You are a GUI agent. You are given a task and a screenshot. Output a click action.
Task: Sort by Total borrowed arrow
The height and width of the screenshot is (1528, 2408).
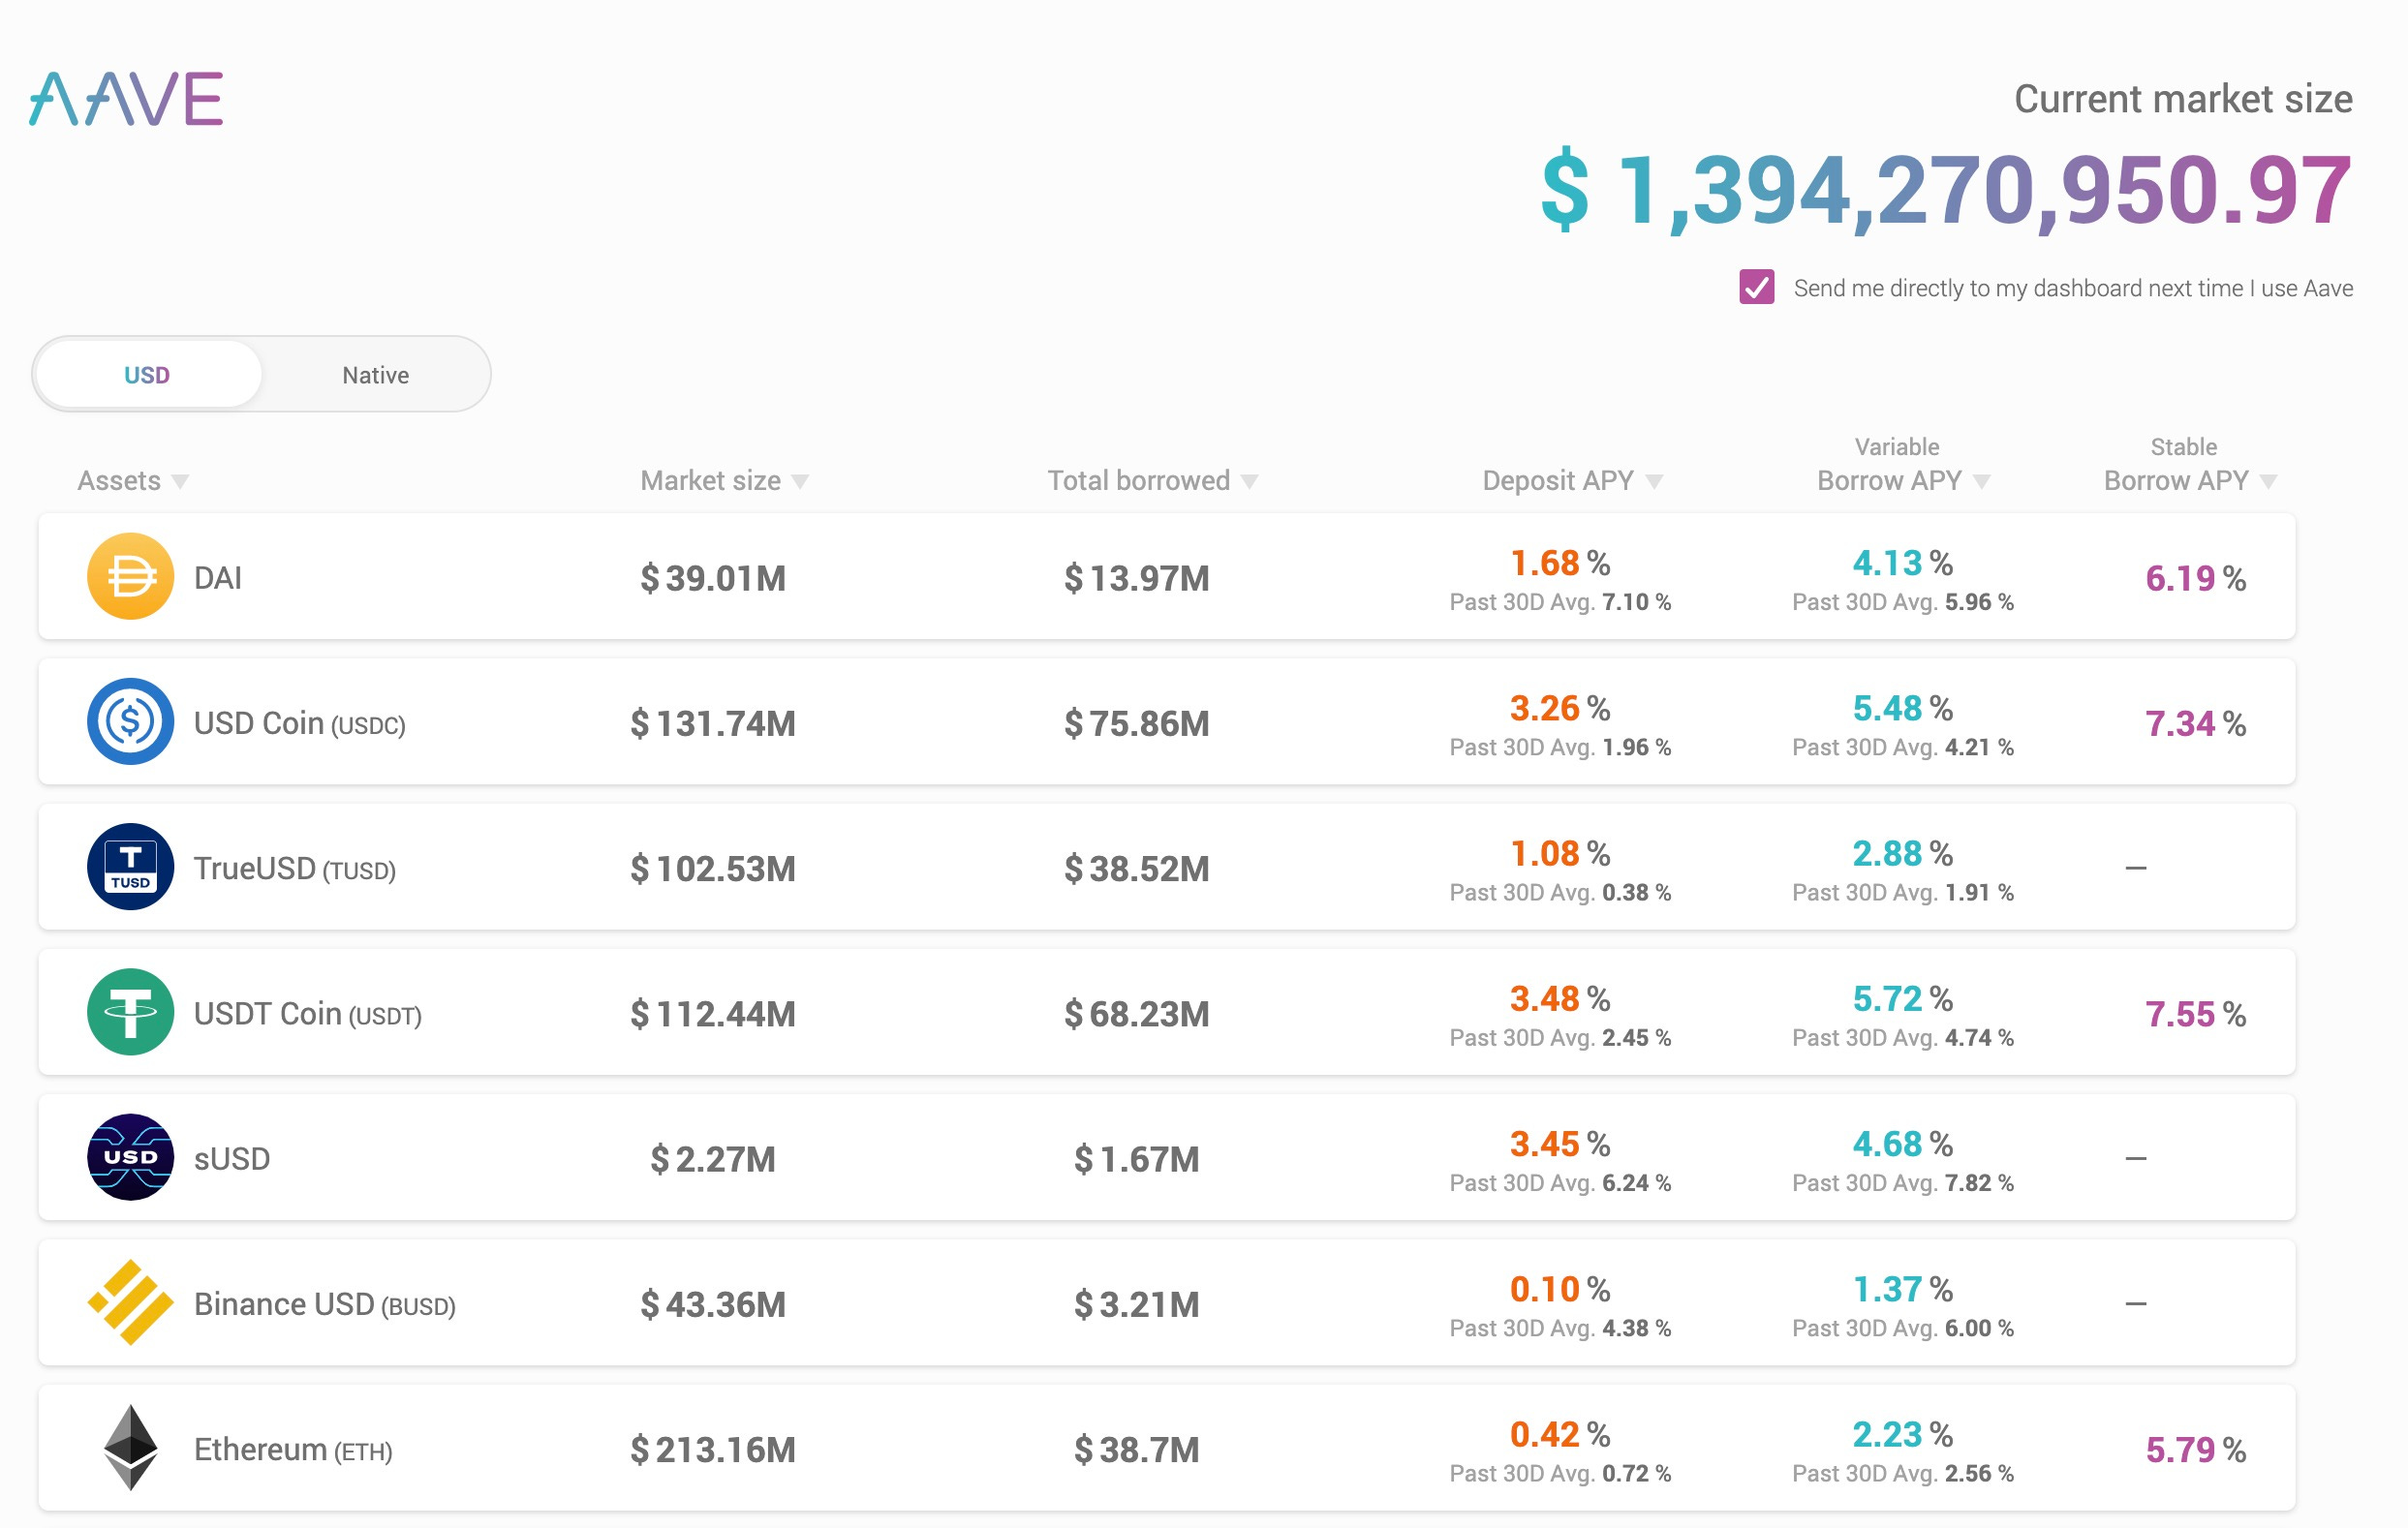click(x=1249, y=482)
